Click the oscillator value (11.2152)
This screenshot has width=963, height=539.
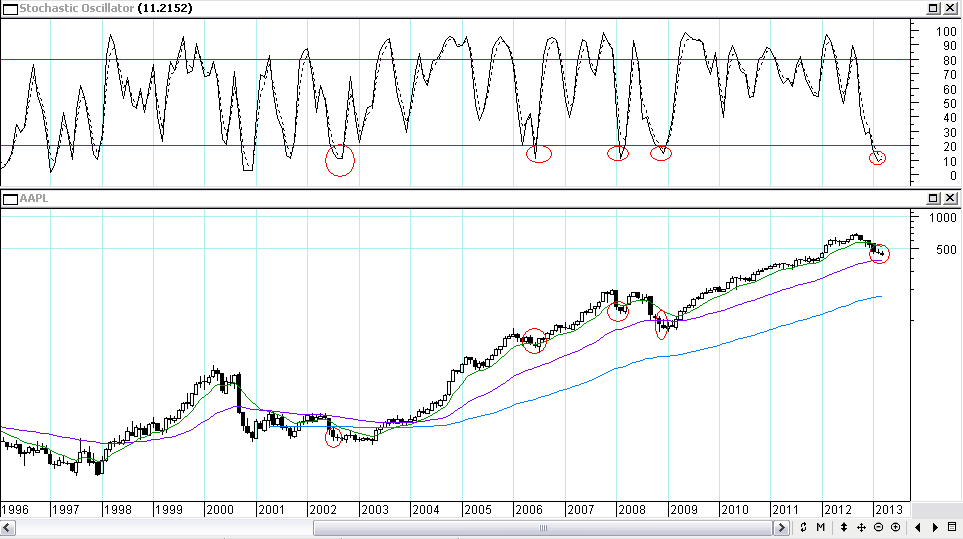pyautogui.click(x=165, y=8)
